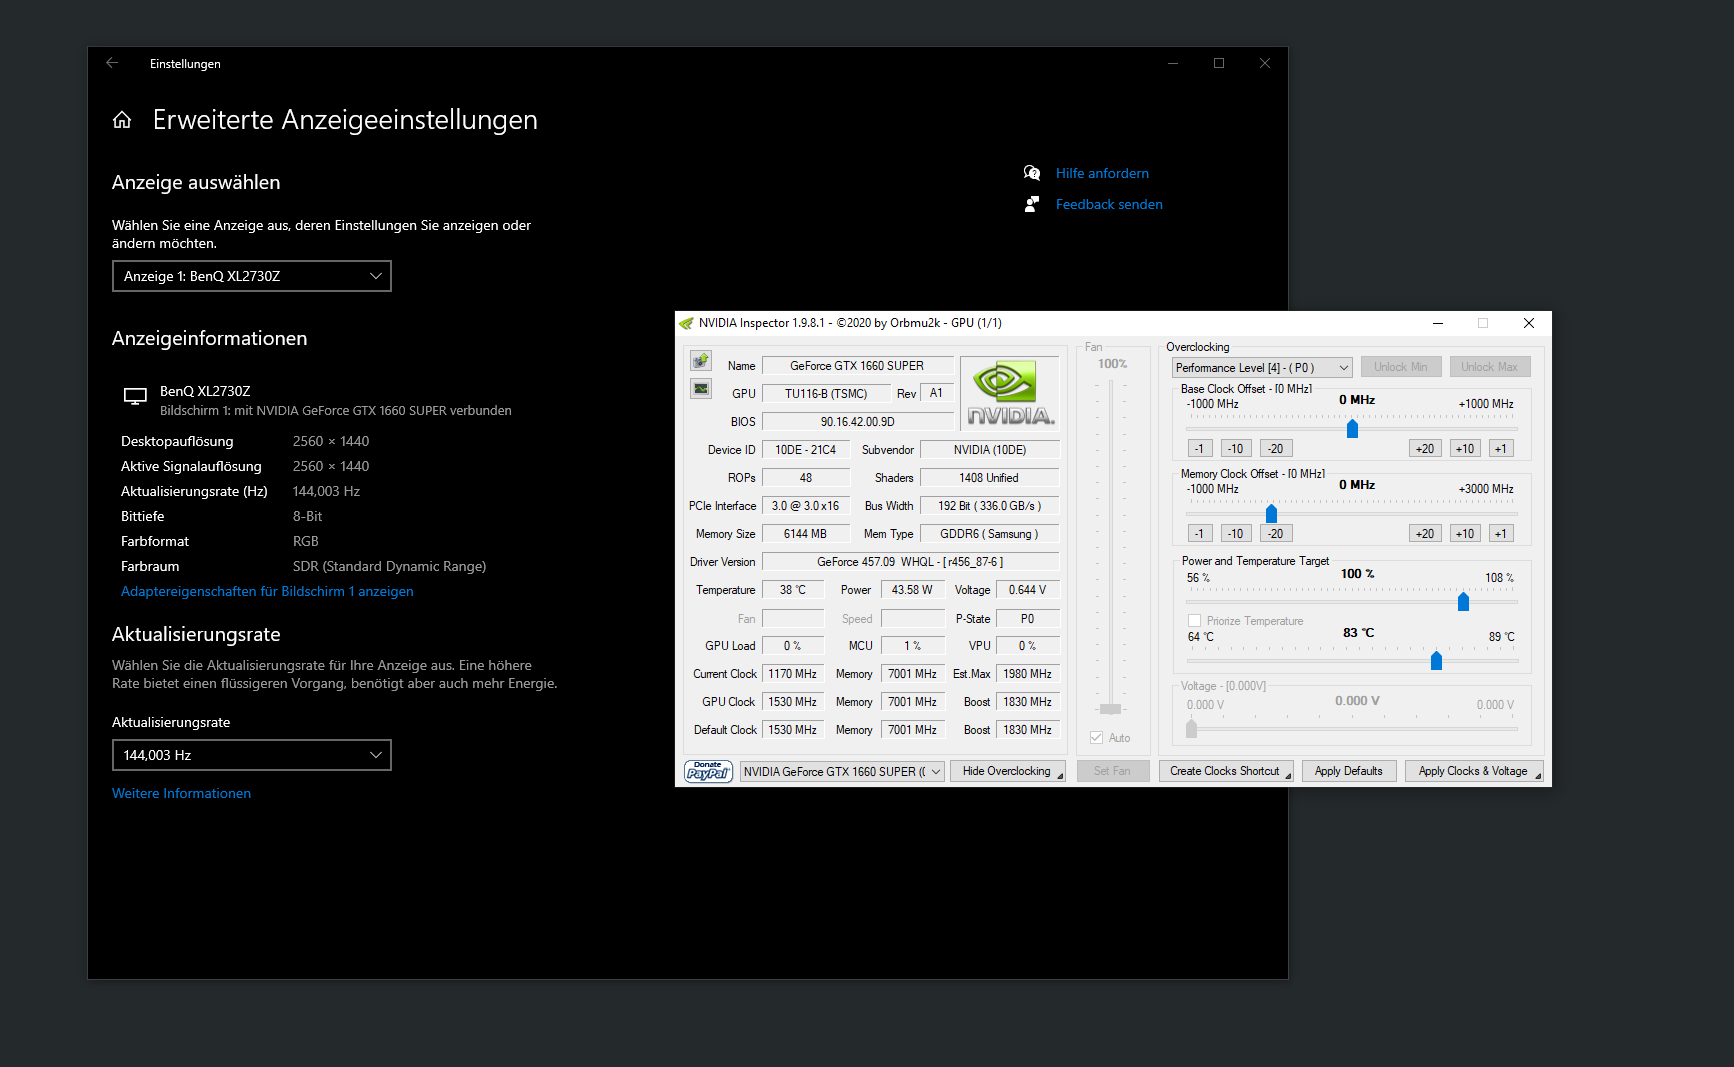
Task: Click the screenshot icon beside the Name row
Action: (701, 360)
